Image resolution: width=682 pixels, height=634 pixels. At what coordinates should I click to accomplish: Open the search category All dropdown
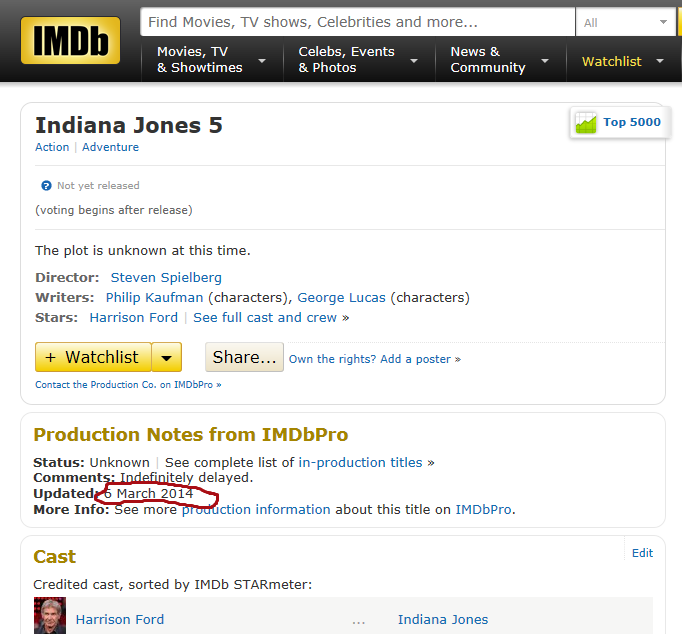click(625, 22)
